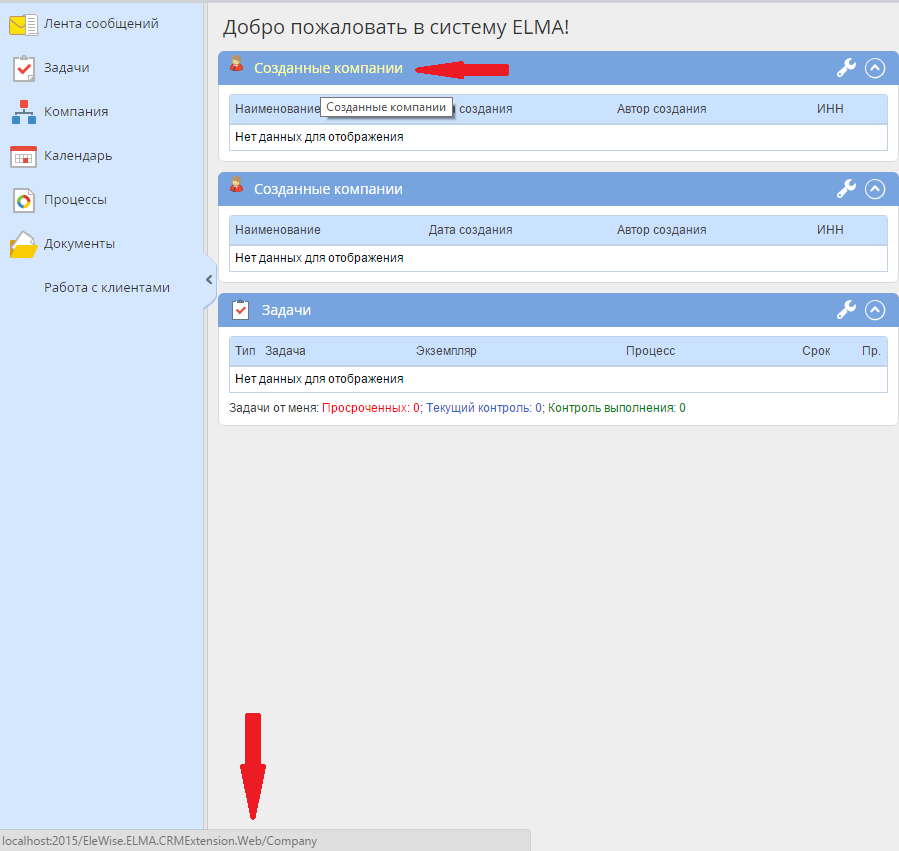
Task: Sort Задачи table by Срок column
Action: (816, 351)
